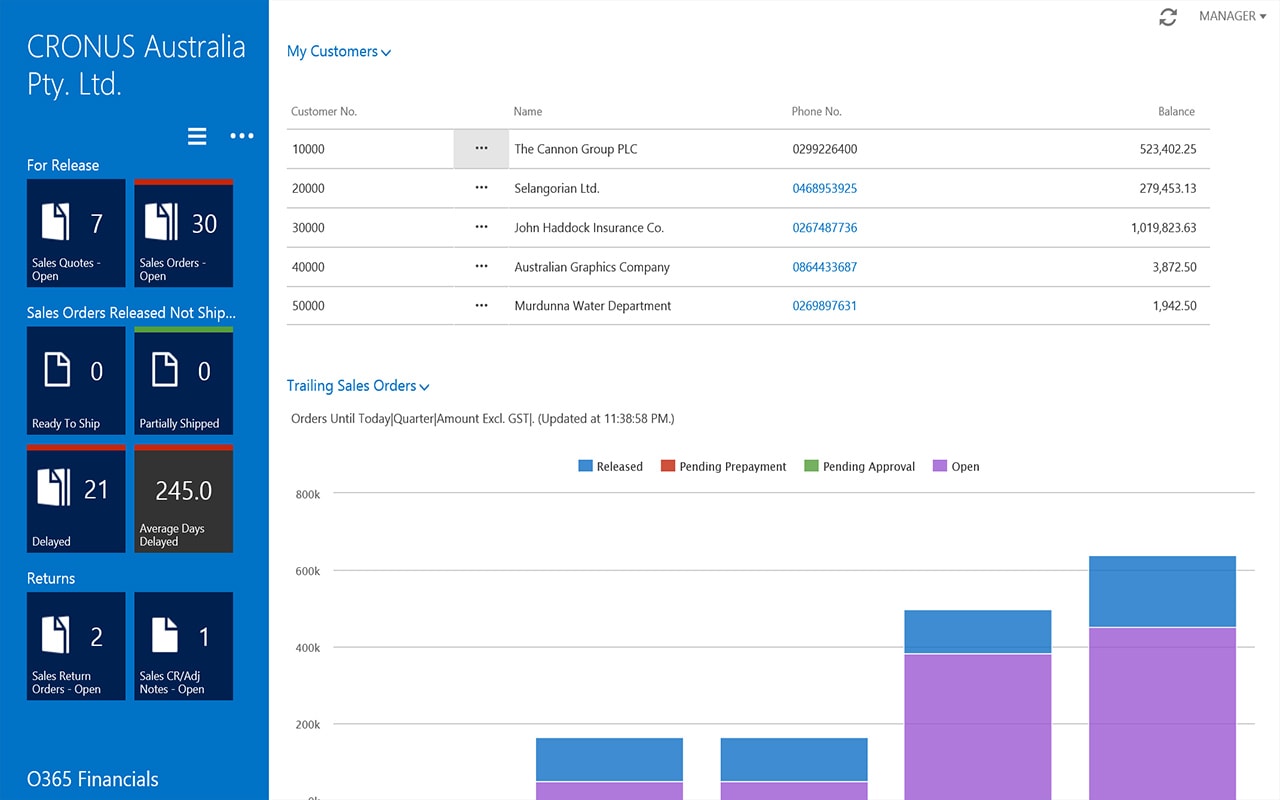Viewport: 1280px width, 800px height.
Task: Click the balance 1,019,823.63
Action: [1164, 228]
